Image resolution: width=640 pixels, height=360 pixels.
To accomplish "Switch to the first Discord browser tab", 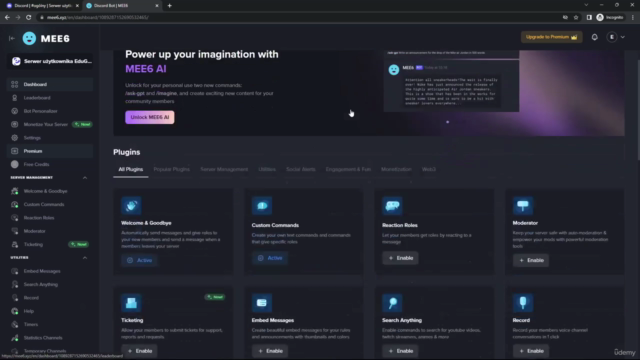I will (x=42, y=6).
